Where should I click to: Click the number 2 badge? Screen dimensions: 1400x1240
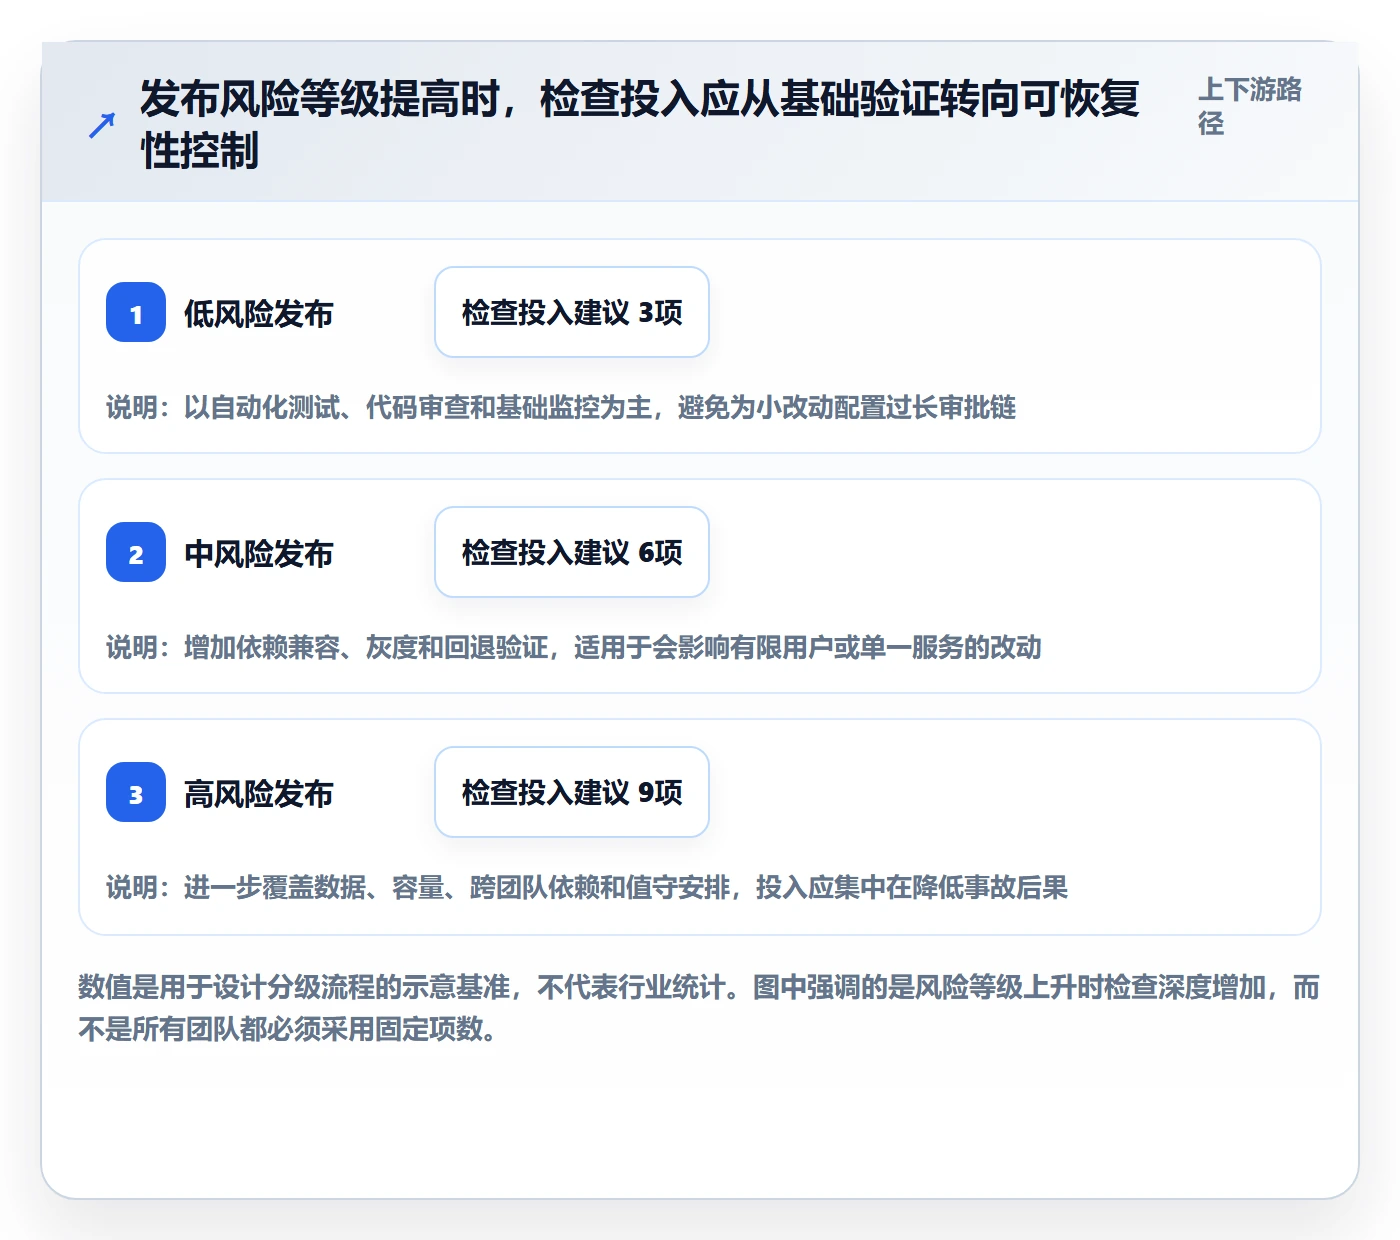point(136,552)
